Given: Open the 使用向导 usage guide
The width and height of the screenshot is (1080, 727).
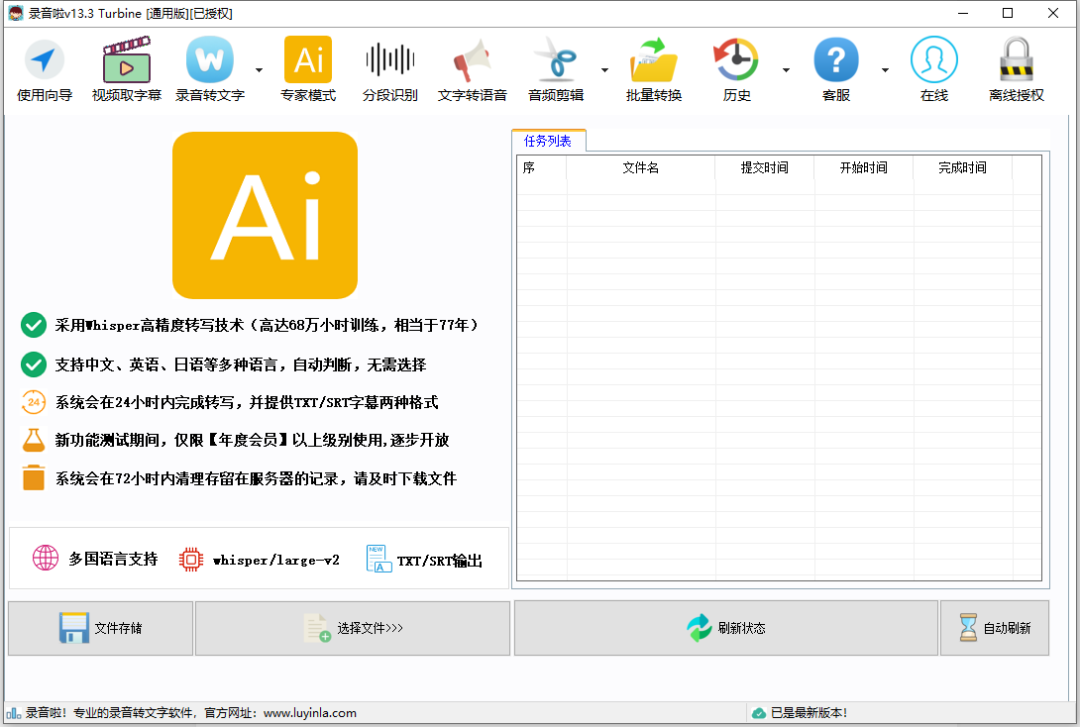Looking at the screenshot, I should coord(44,70).
